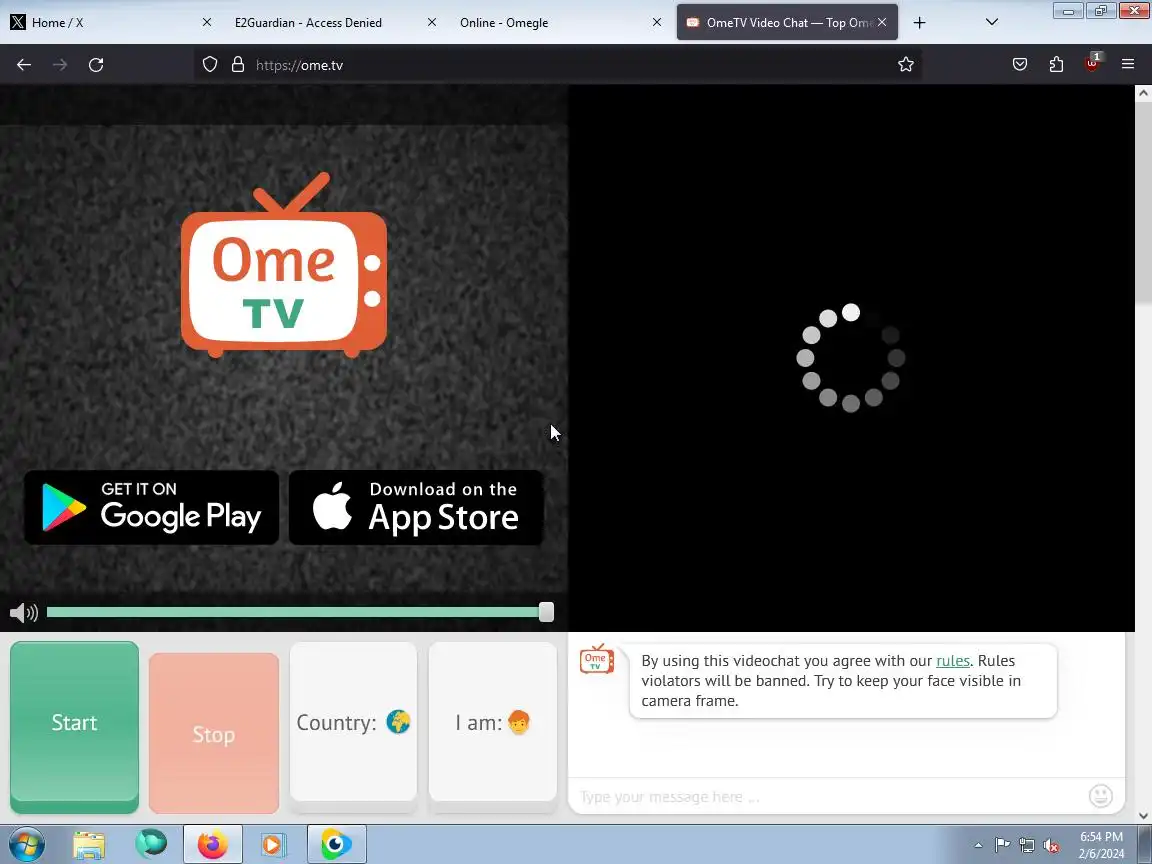
Task: Click the green Start button
Action: tap(74, 727)
